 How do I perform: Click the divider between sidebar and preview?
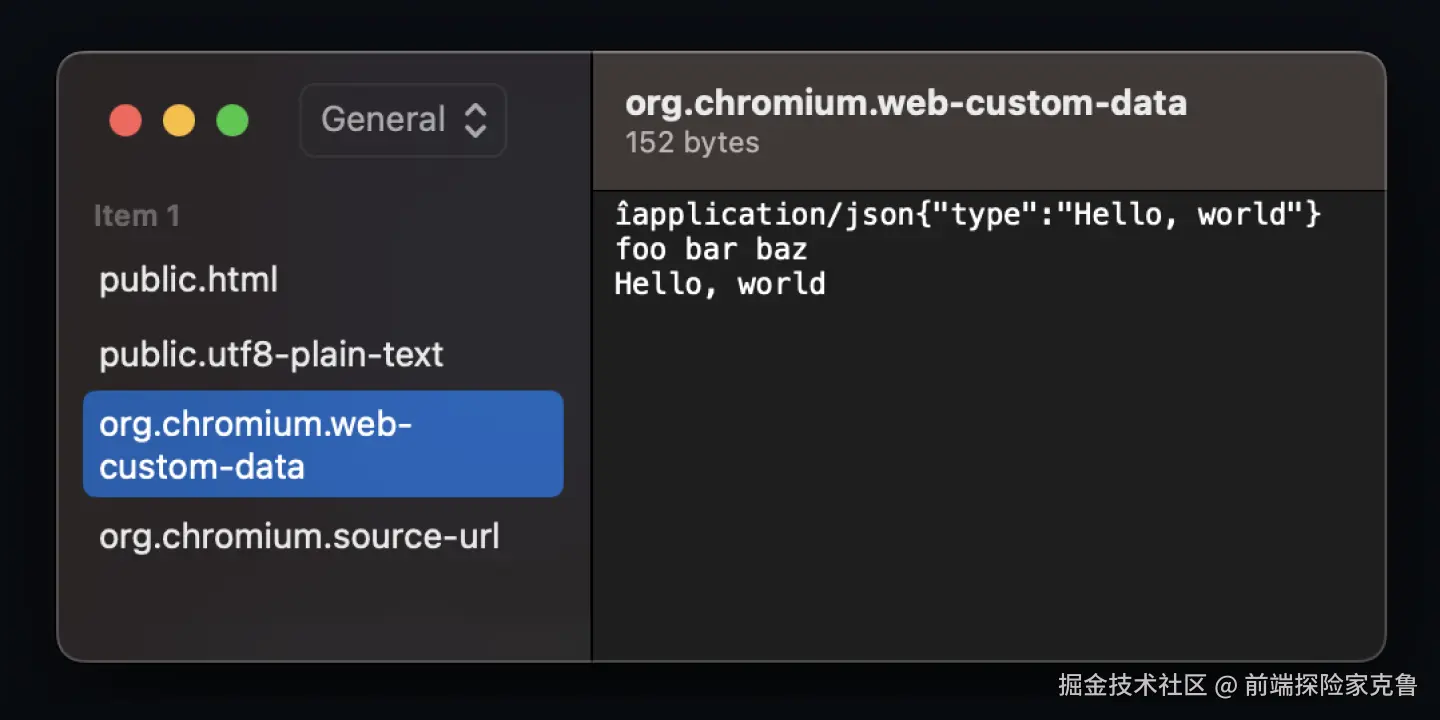point(592,357)
